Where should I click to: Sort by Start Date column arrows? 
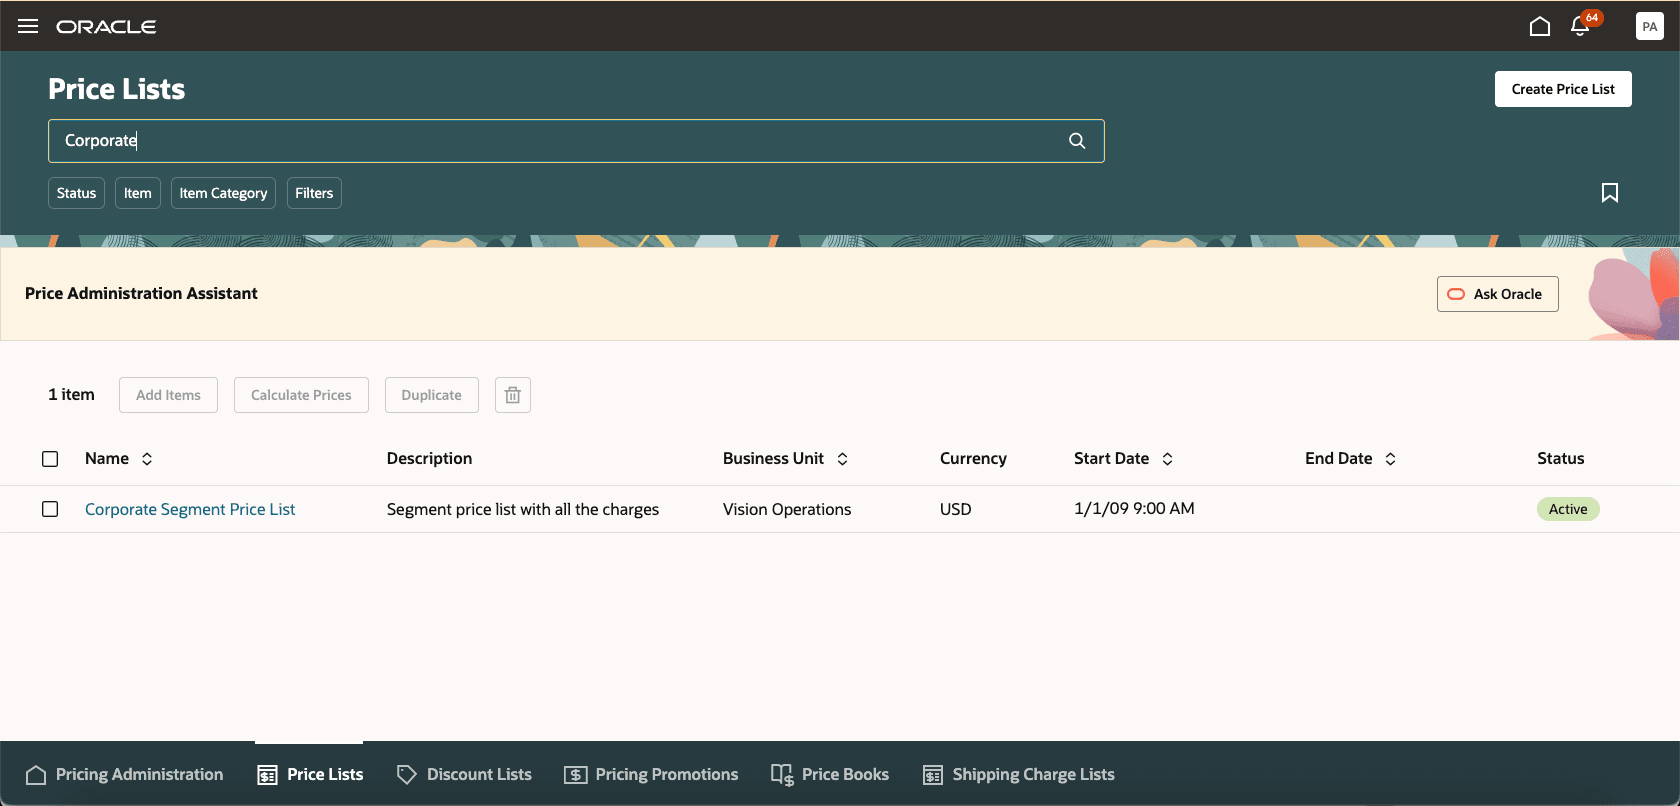[1167, 459]
